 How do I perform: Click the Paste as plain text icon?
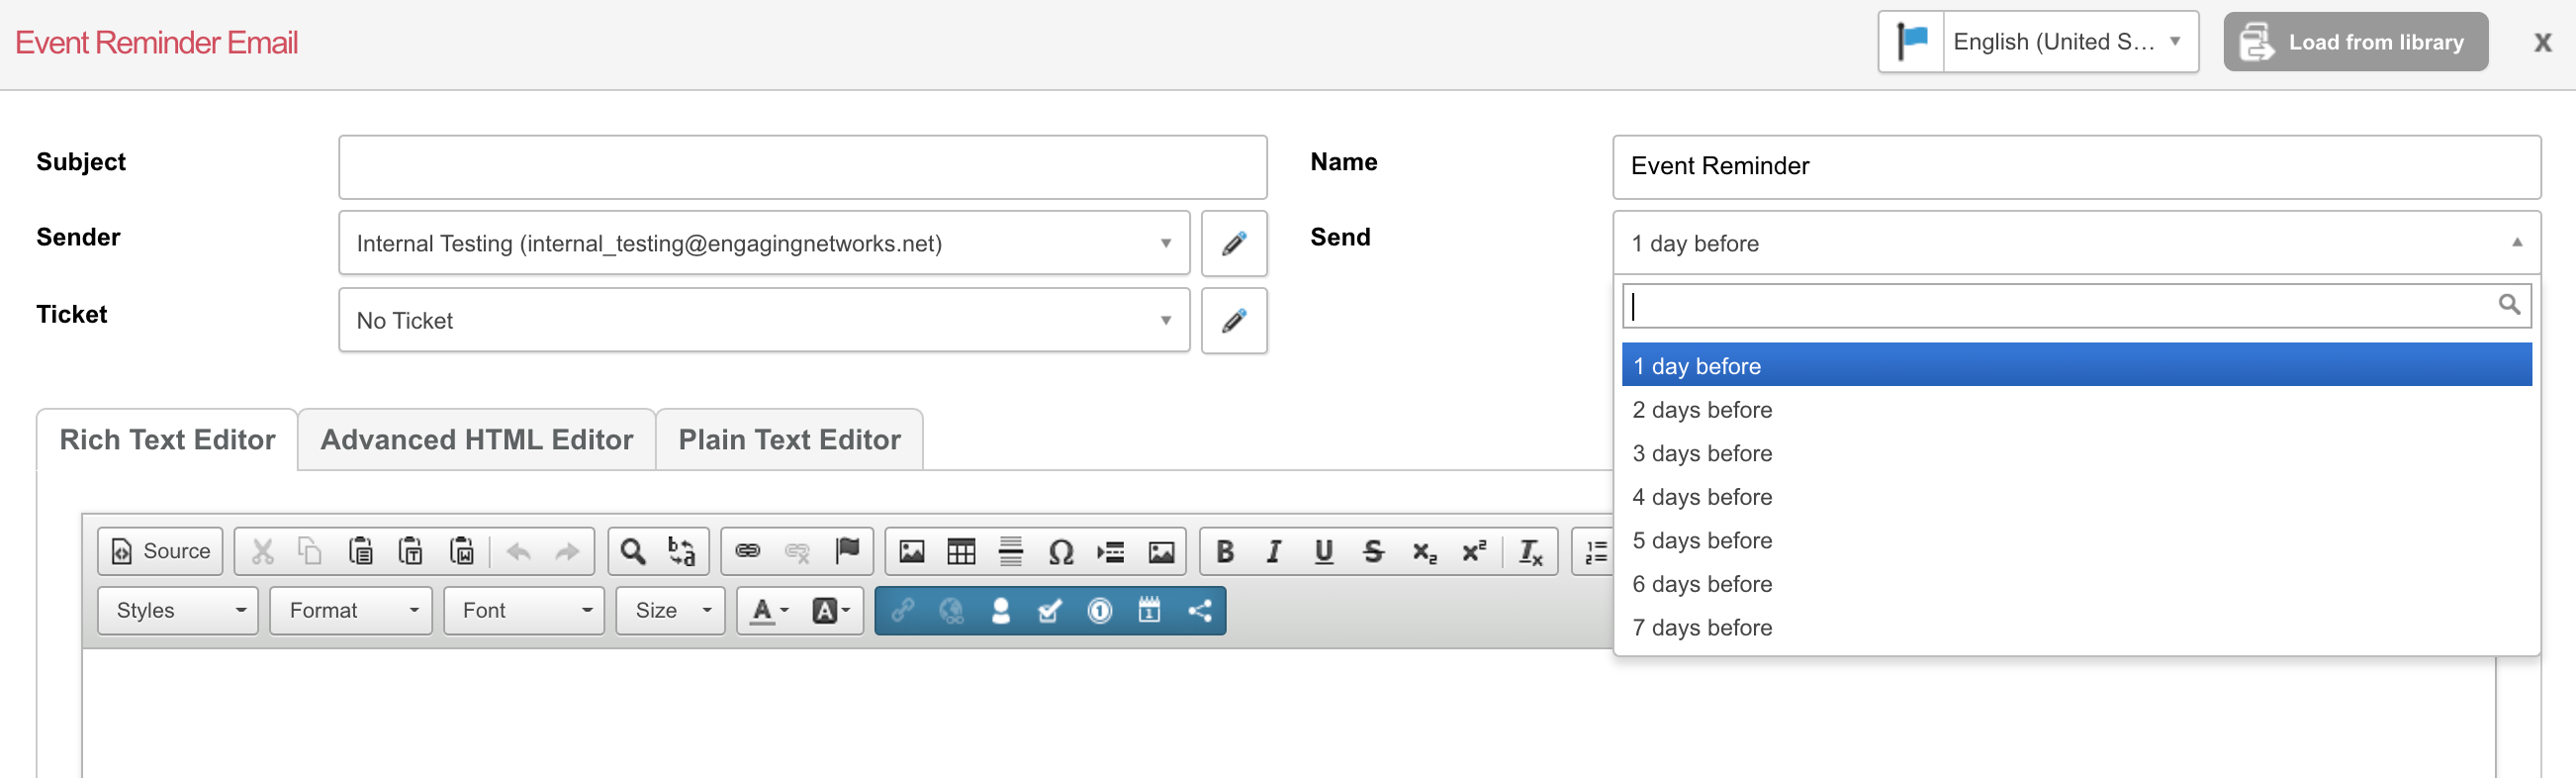click(410, 551)
